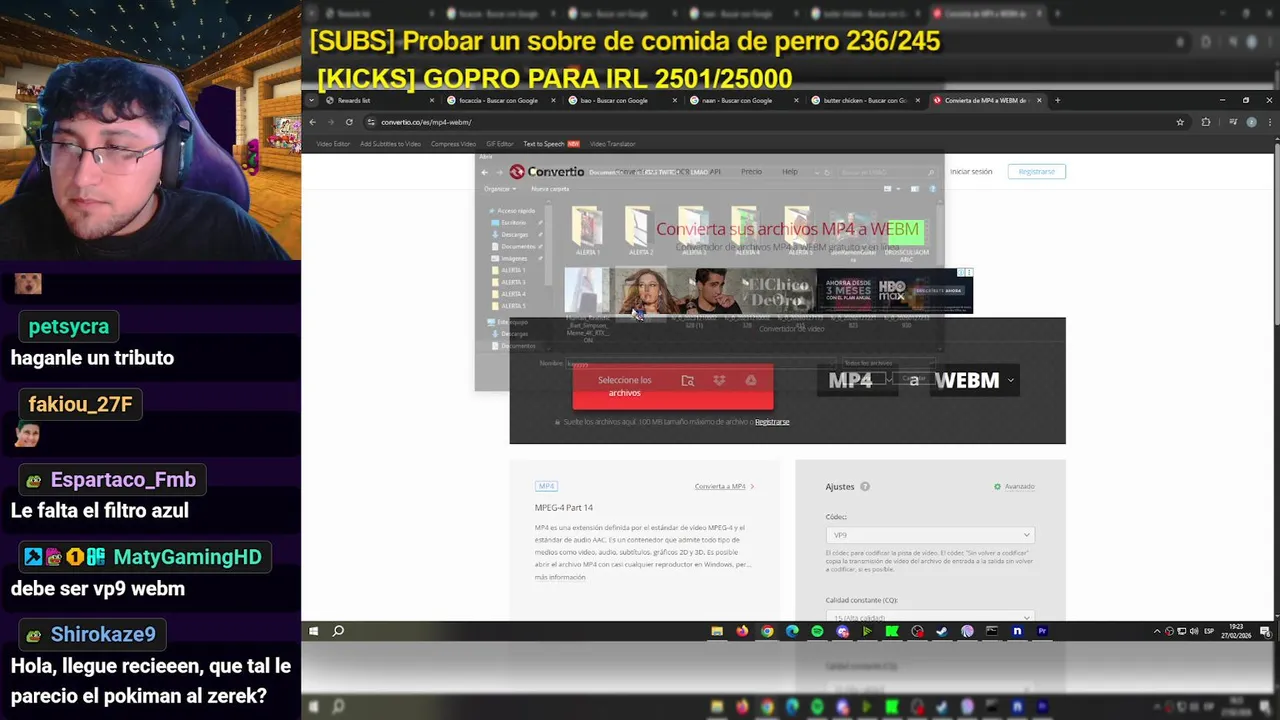Switch to the Rewards list tab

coord(380,100)
